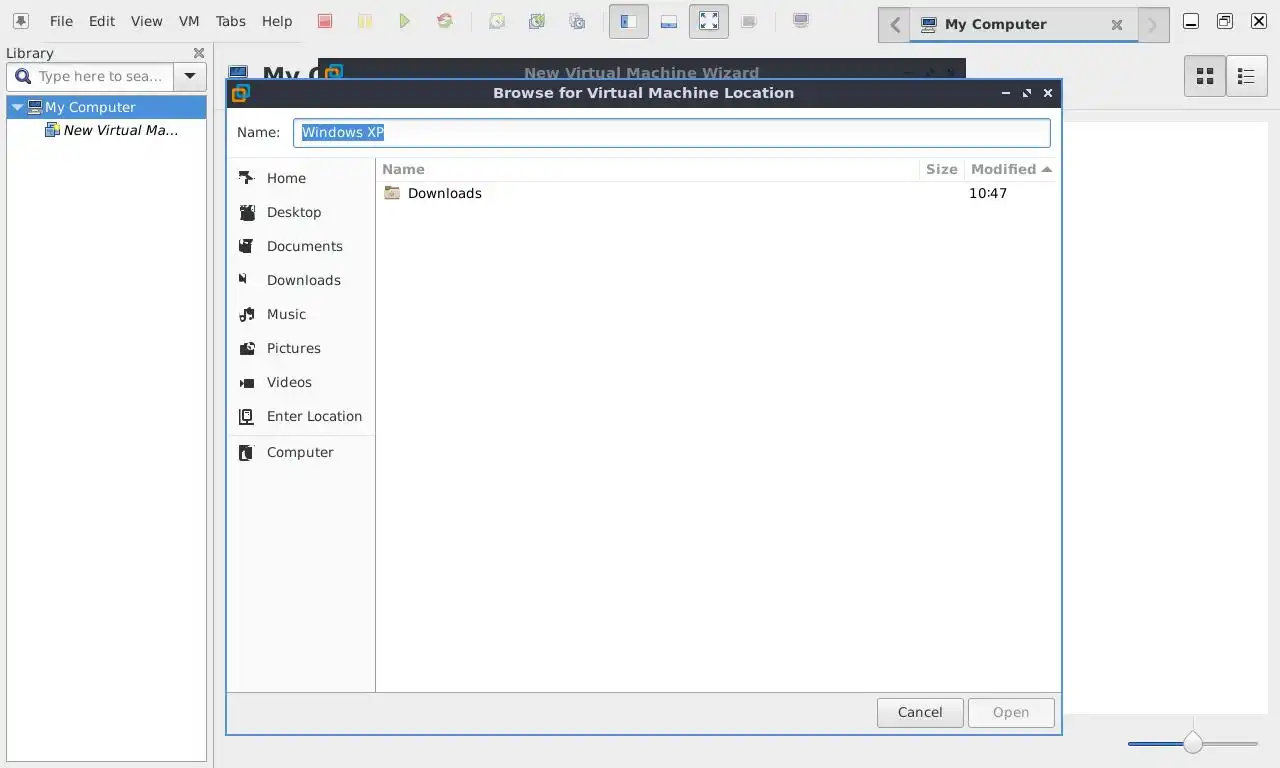1280x768 pixels.
Task: Go to Computer in places sidebar
Action: click(x=302, y=452)
